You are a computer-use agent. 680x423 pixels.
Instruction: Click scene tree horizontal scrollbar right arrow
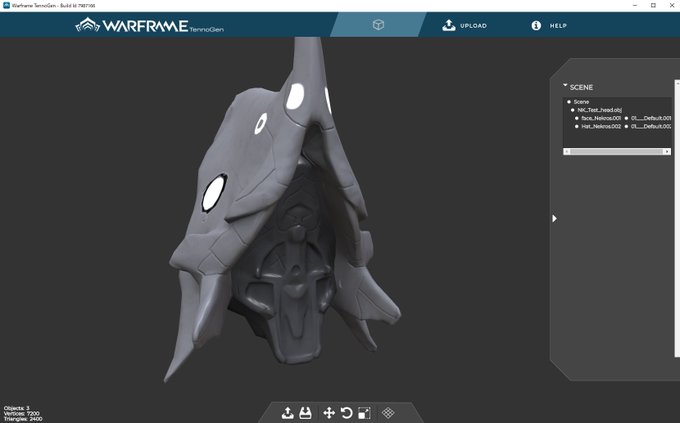coord(667,151)
